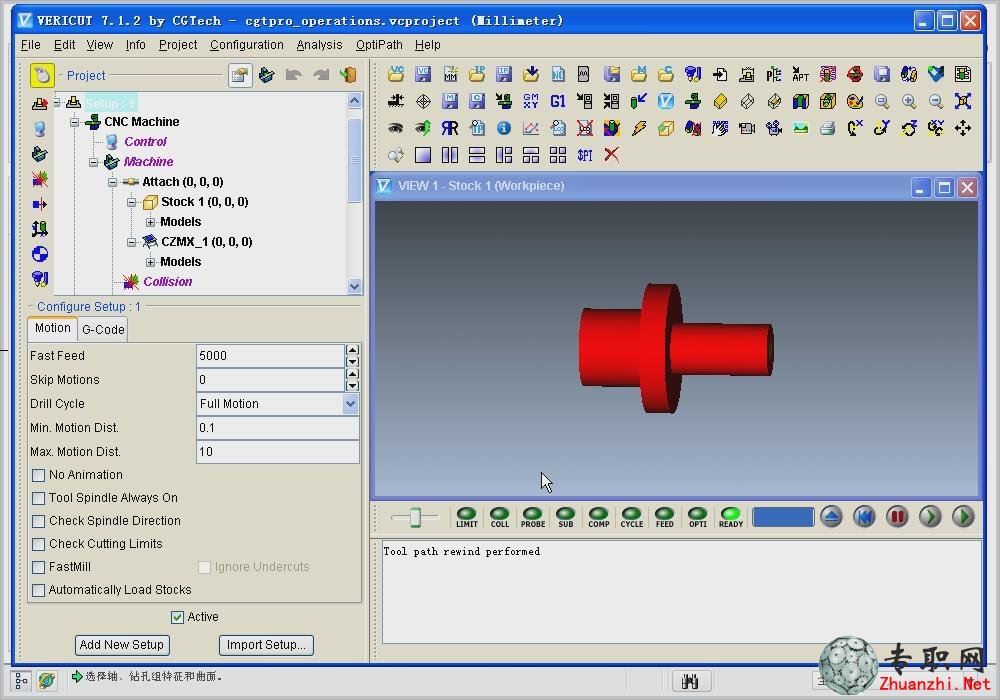
Task: Click the red Pause simulation button
Action: pos(897,516)
